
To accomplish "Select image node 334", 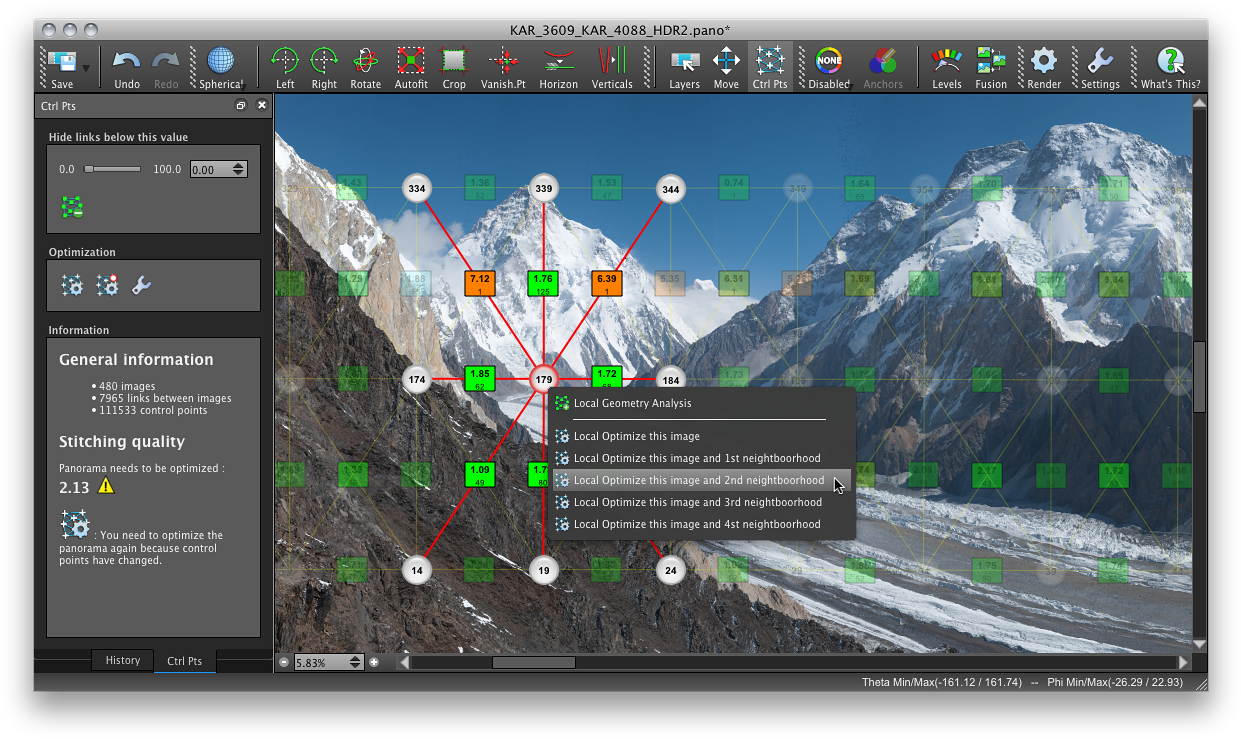I will (417, 189).
